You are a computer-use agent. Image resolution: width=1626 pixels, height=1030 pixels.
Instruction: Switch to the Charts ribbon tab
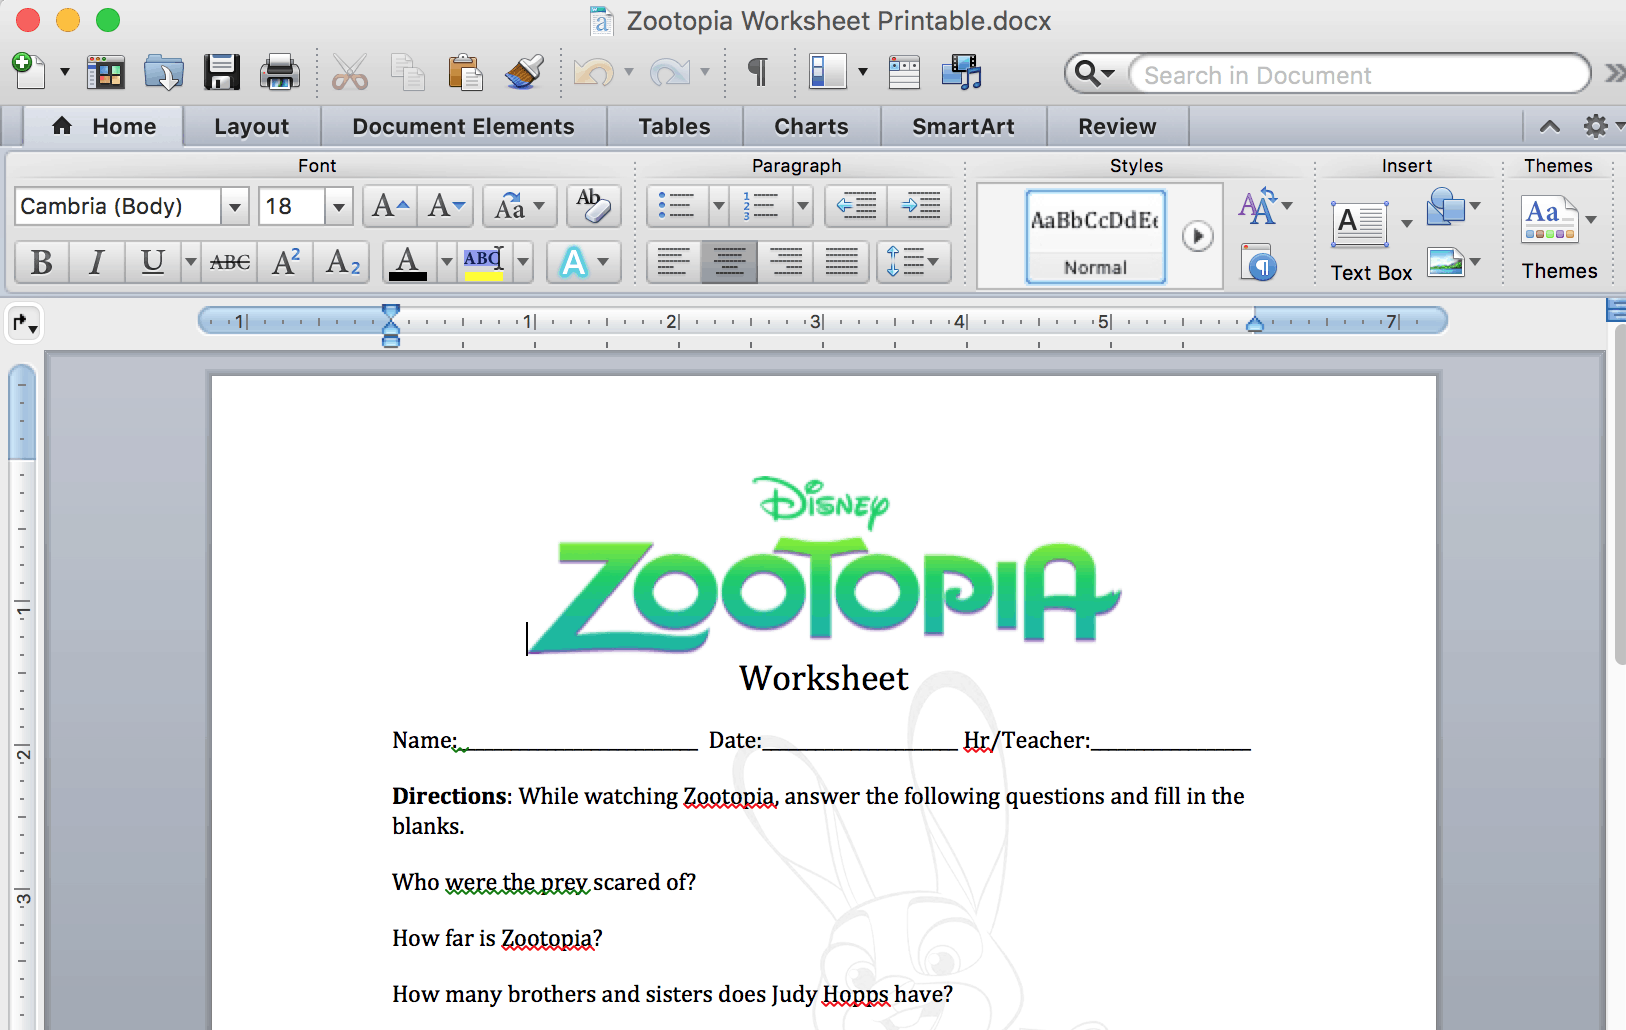click(x=810, y=126)
